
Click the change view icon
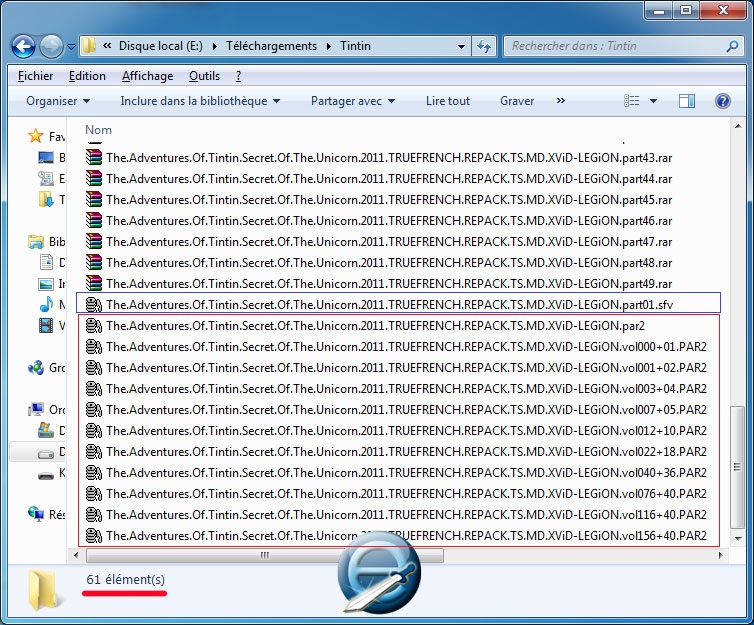pyautogui.click(x=631, y=100)
